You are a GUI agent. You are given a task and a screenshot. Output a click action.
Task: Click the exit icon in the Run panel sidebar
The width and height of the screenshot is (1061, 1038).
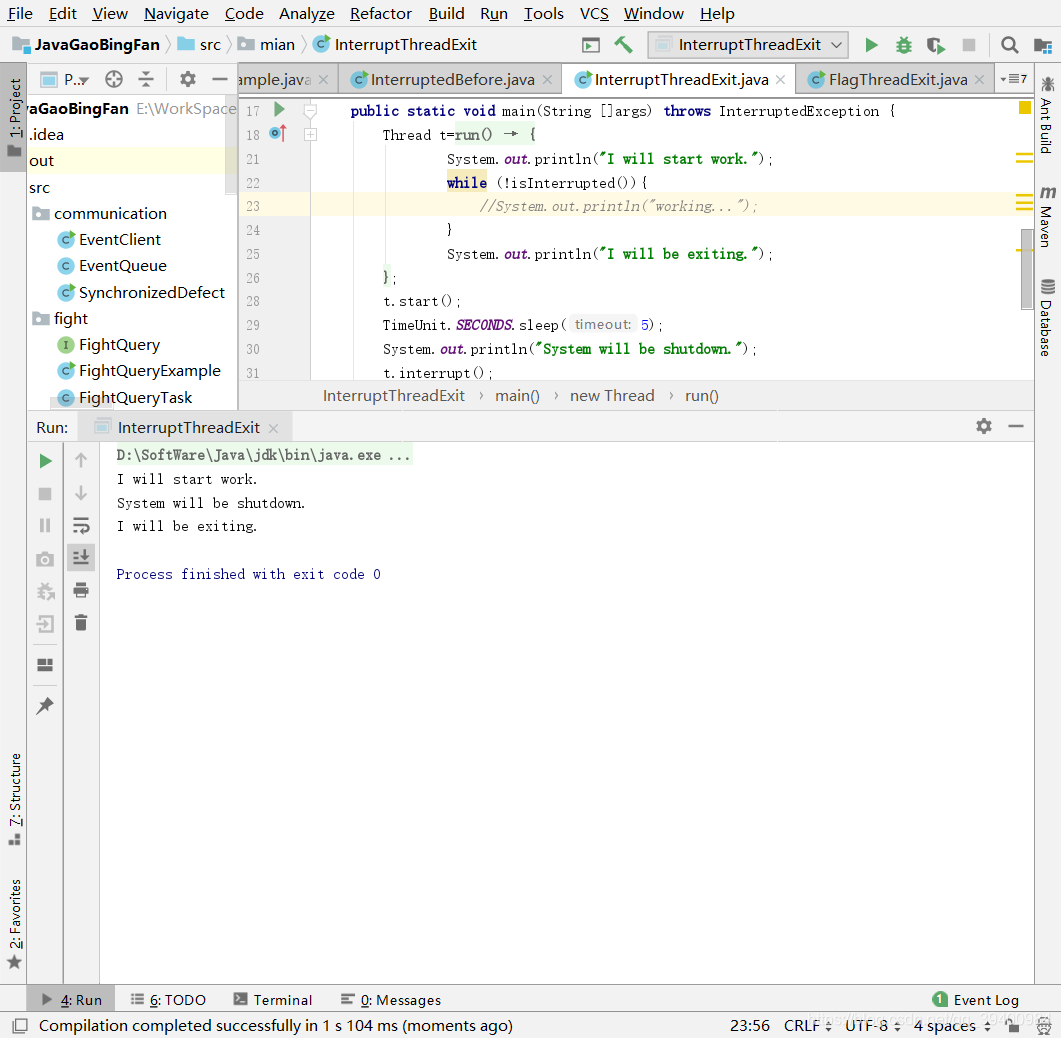coord(45,624)
